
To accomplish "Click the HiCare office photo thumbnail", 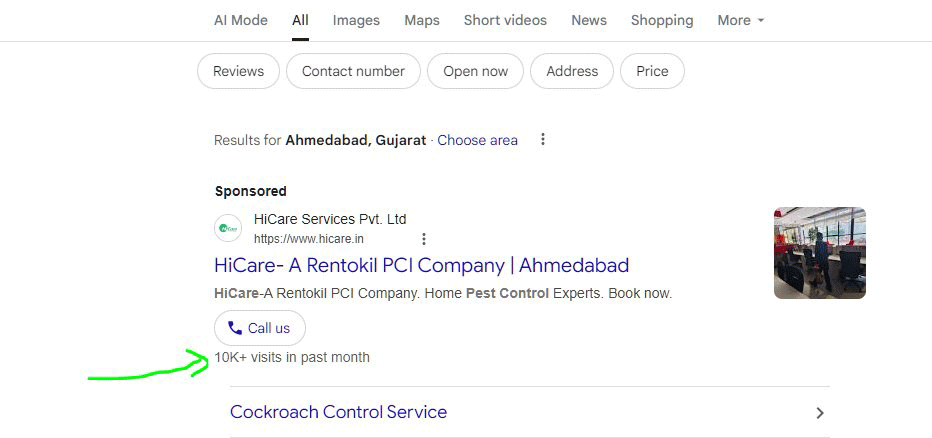I will [820, 253].
